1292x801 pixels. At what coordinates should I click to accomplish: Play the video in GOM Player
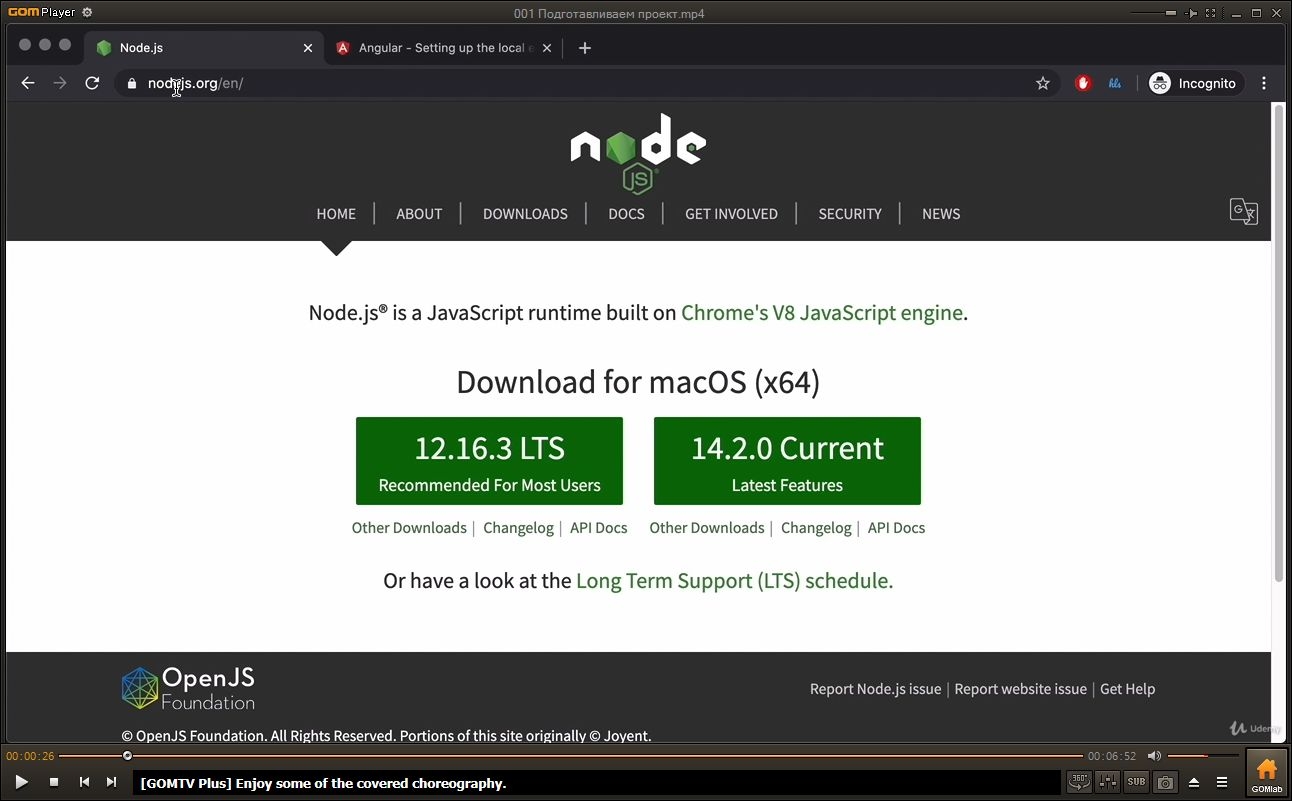(22, 782)
